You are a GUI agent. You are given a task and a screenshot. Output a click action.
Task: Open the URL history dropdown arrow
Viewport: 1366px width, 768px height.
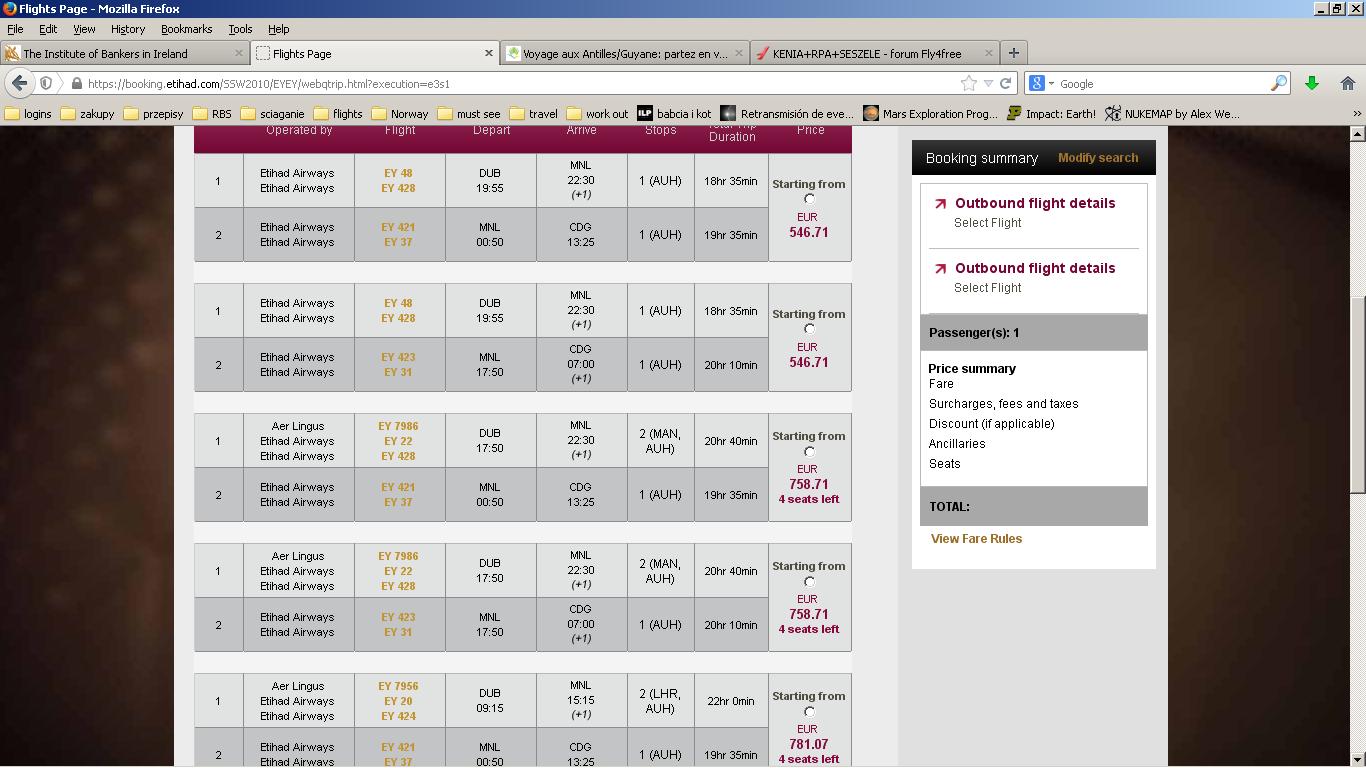click(988, 84)
